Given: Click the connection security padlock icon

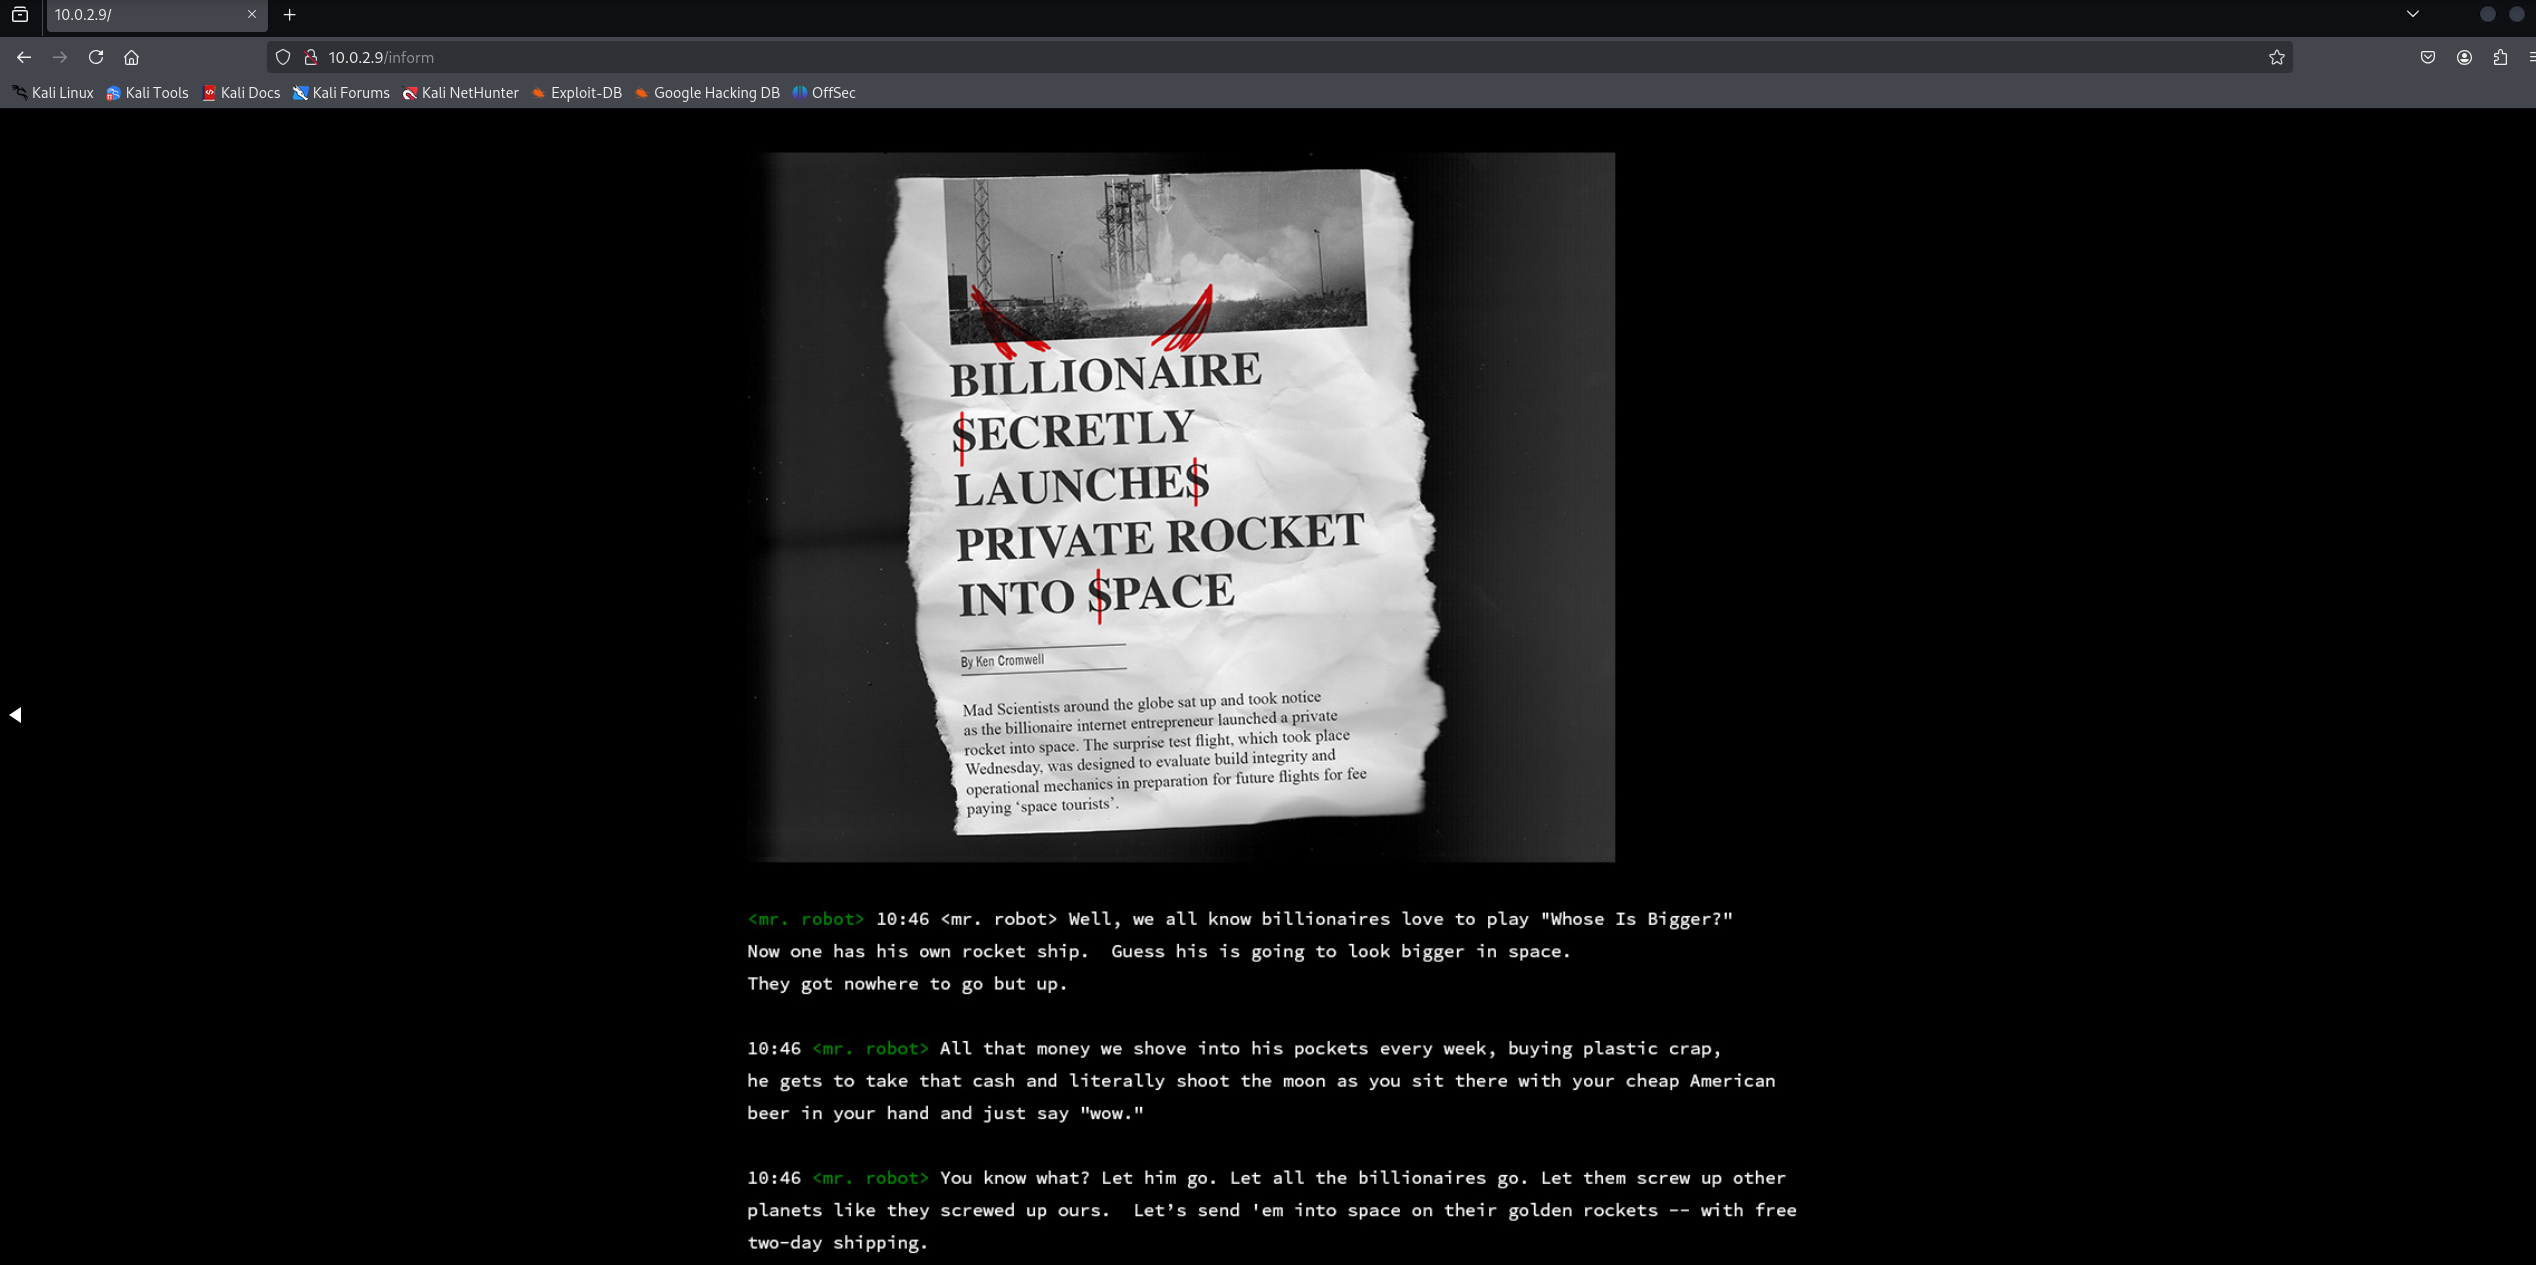Looking at the screenshot, I should pos(311,57).
